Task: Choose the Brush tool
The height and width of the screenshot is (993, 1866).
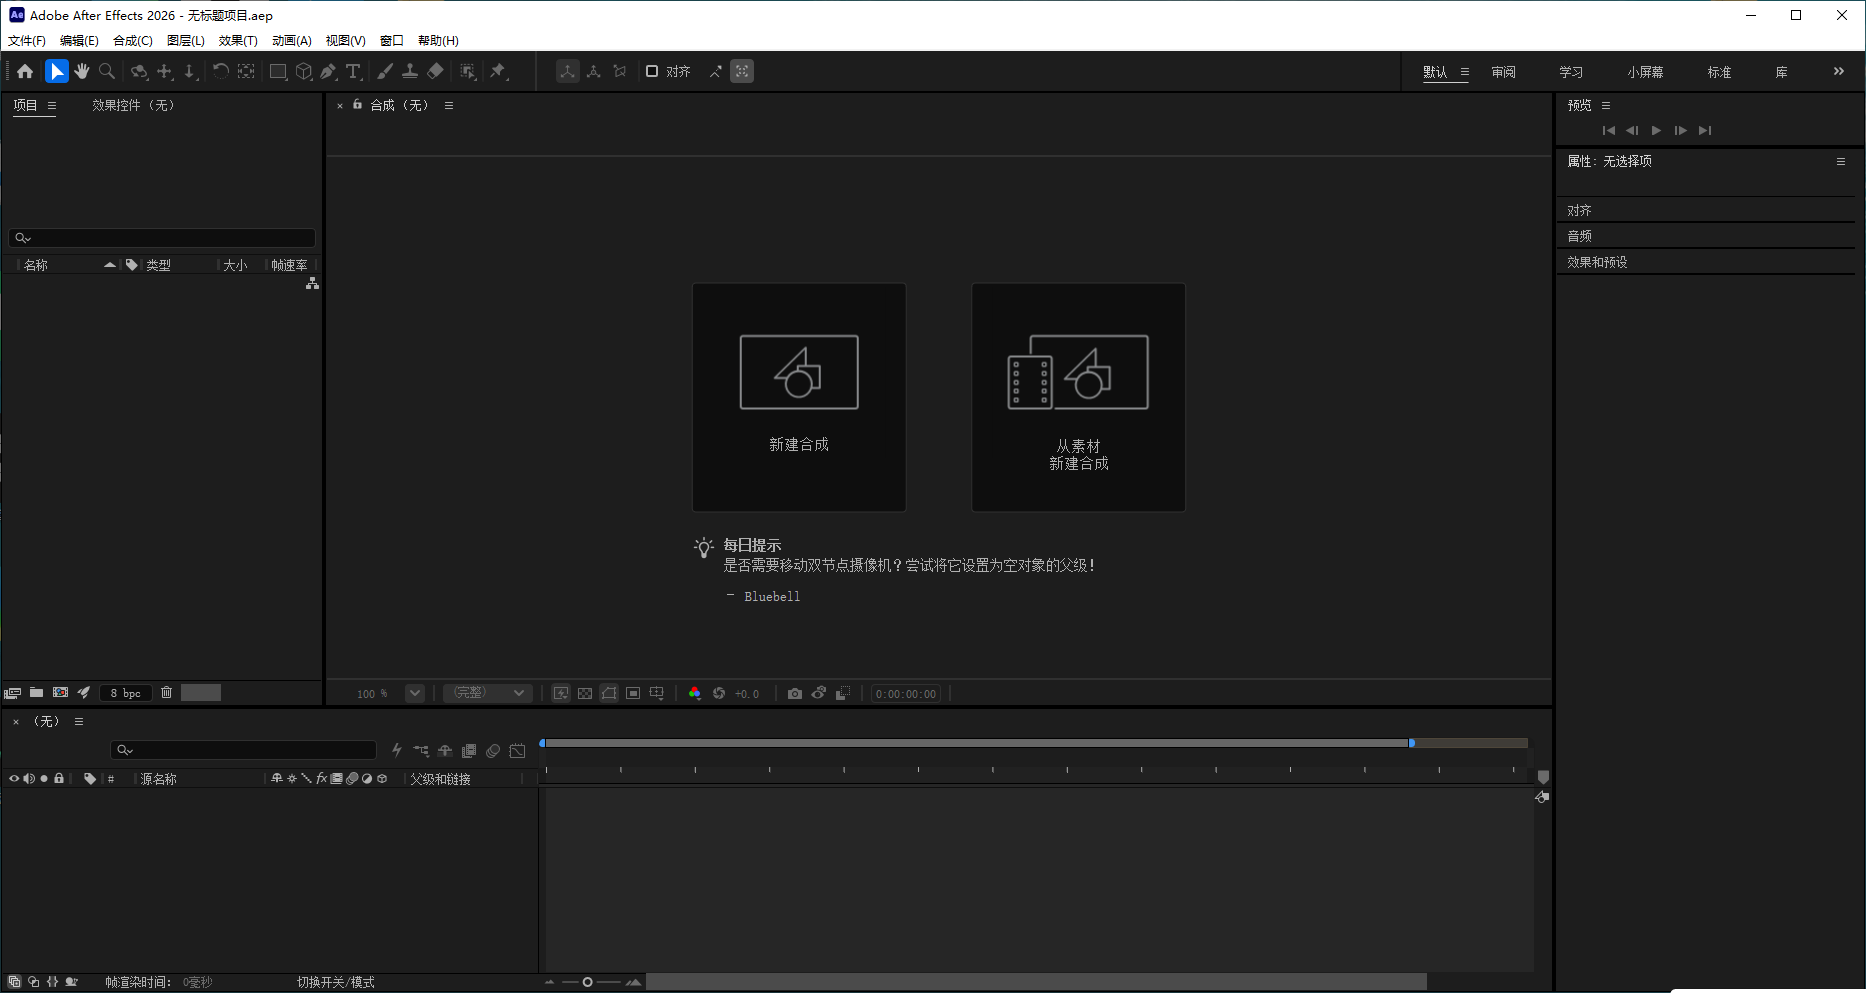Action: (x=385, y=71)
